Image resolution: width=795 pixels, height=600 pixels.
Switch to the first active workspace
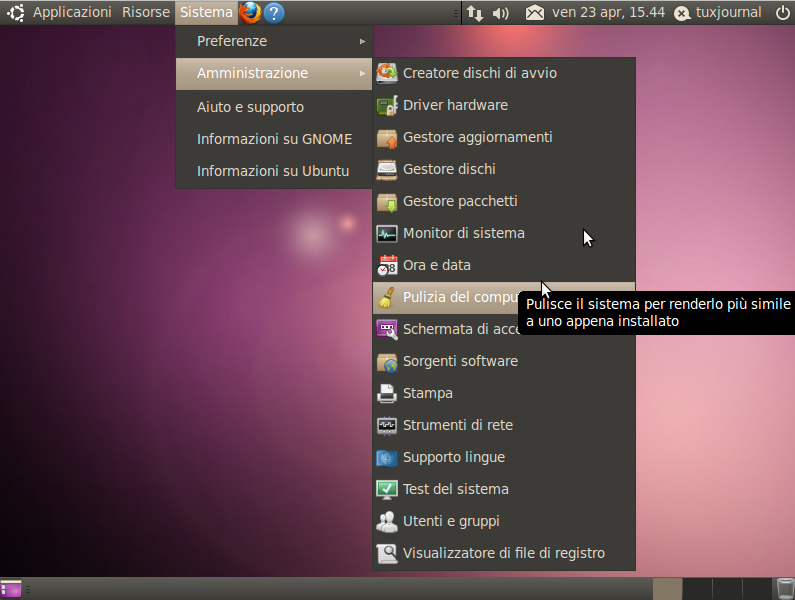(667, 589)
